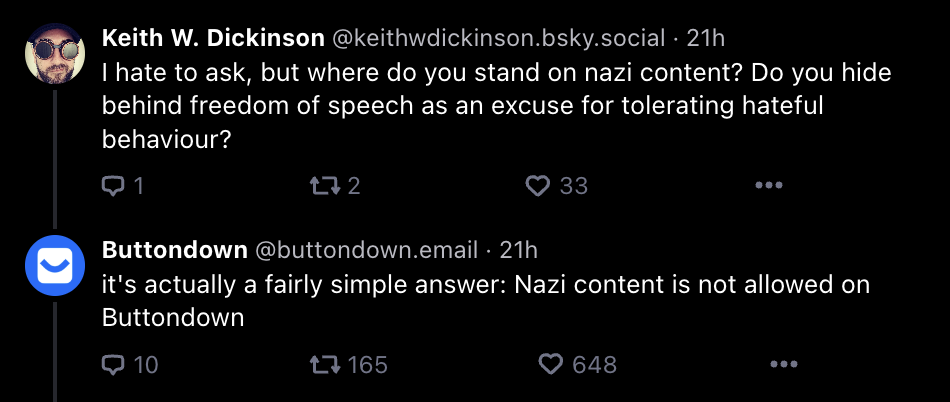Click the 10 replies count on Buttondown's post
Image resolution: width=950 pixels, height=402 pixels.
tap(146, 365)
